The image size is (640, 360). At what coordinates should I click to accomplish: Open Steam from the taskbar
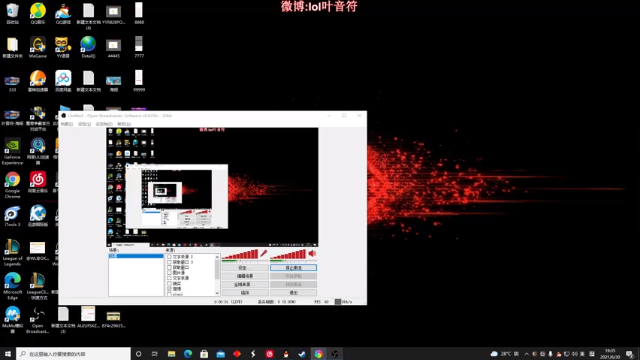click(x=302, y=354)
